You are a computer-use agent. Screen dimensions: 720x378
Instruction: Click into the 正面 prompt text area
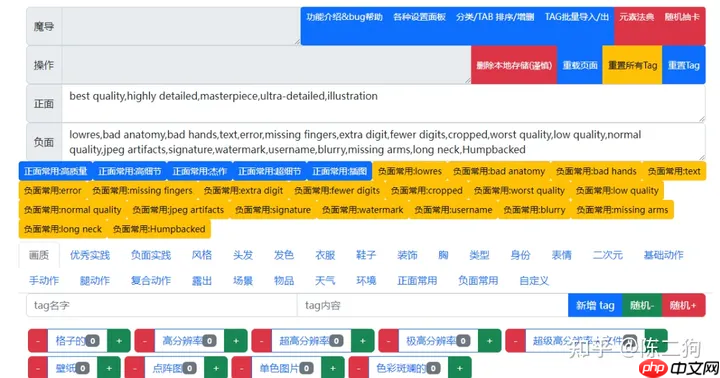[x=383, y=103]
